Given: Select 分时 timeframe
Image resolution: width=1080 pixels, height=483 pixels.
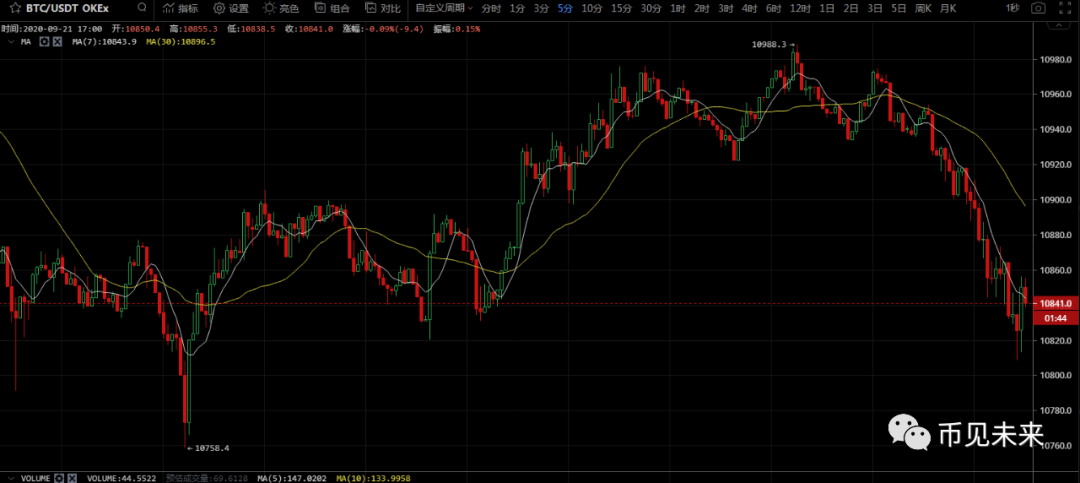Looking at the screenshot, I should pos(491,8).
